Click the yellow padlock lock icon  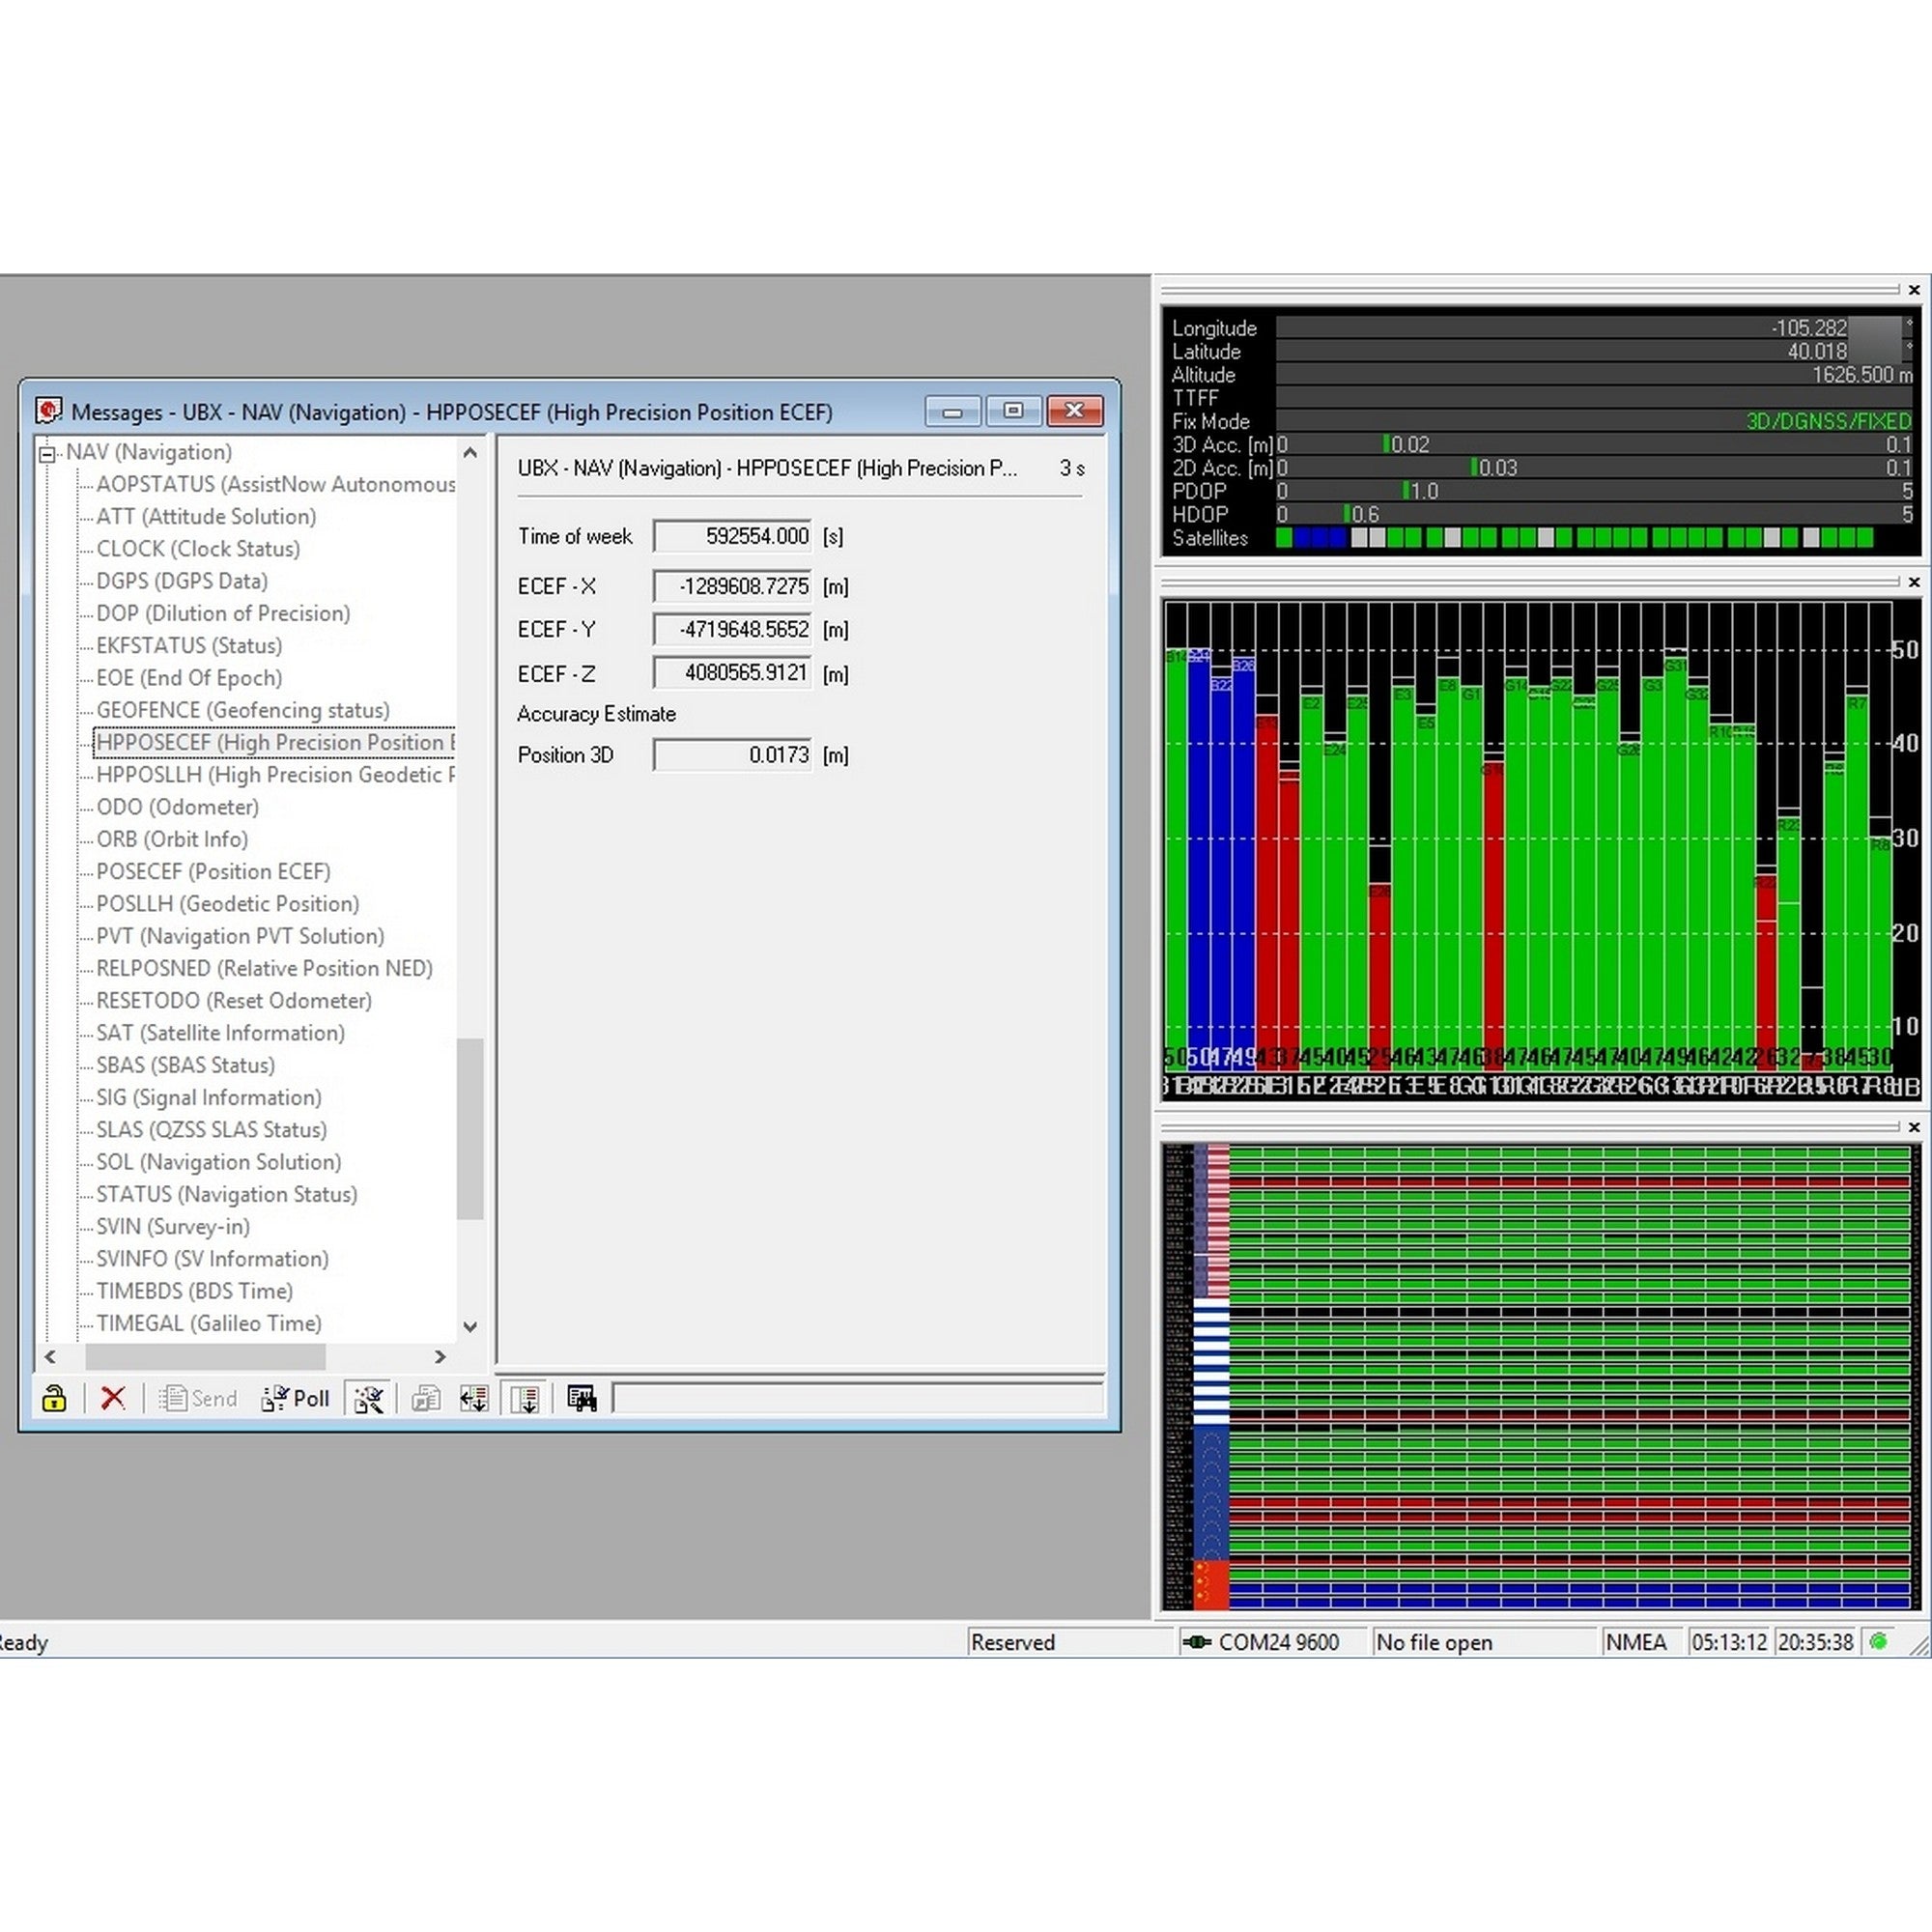(54, 1398)
